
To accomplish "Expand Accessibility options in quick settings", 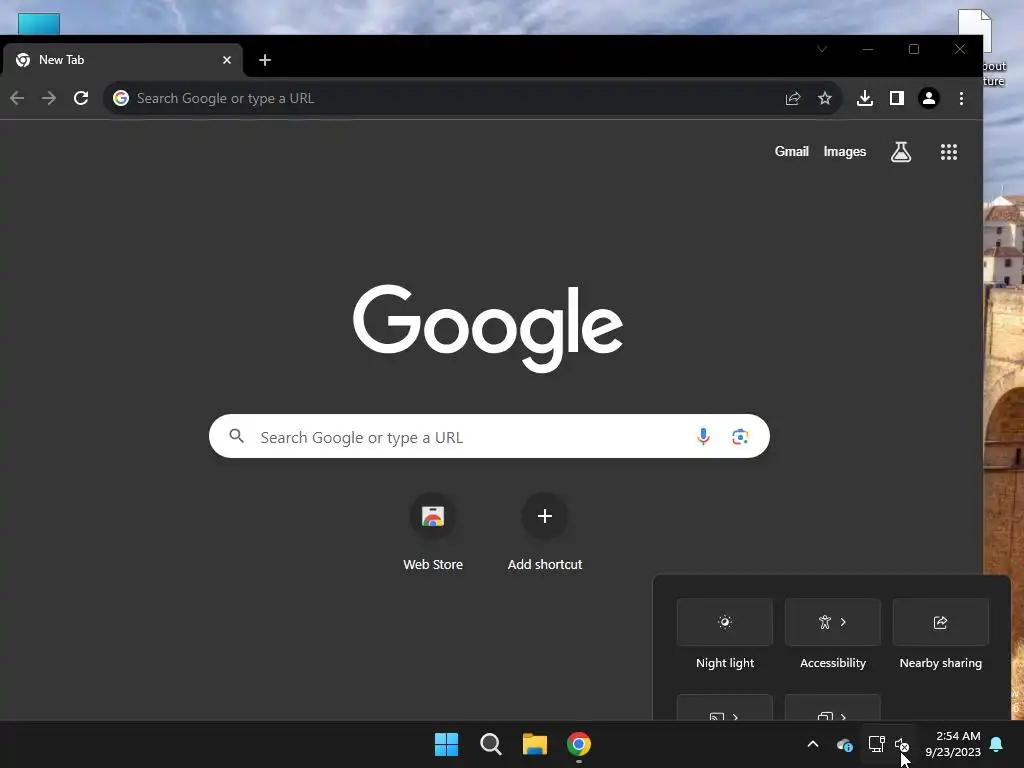I will pos(833,622).
